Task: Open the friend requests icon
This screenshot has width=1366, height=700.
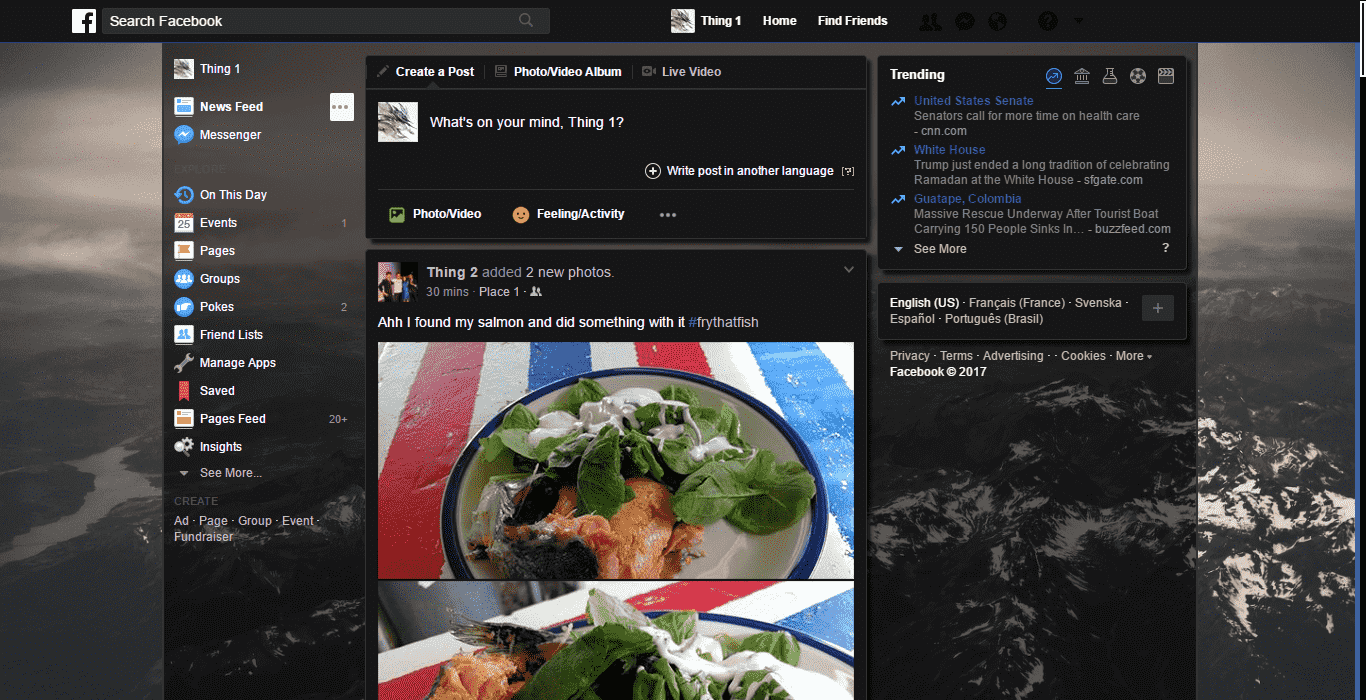Action: (930, 21)
